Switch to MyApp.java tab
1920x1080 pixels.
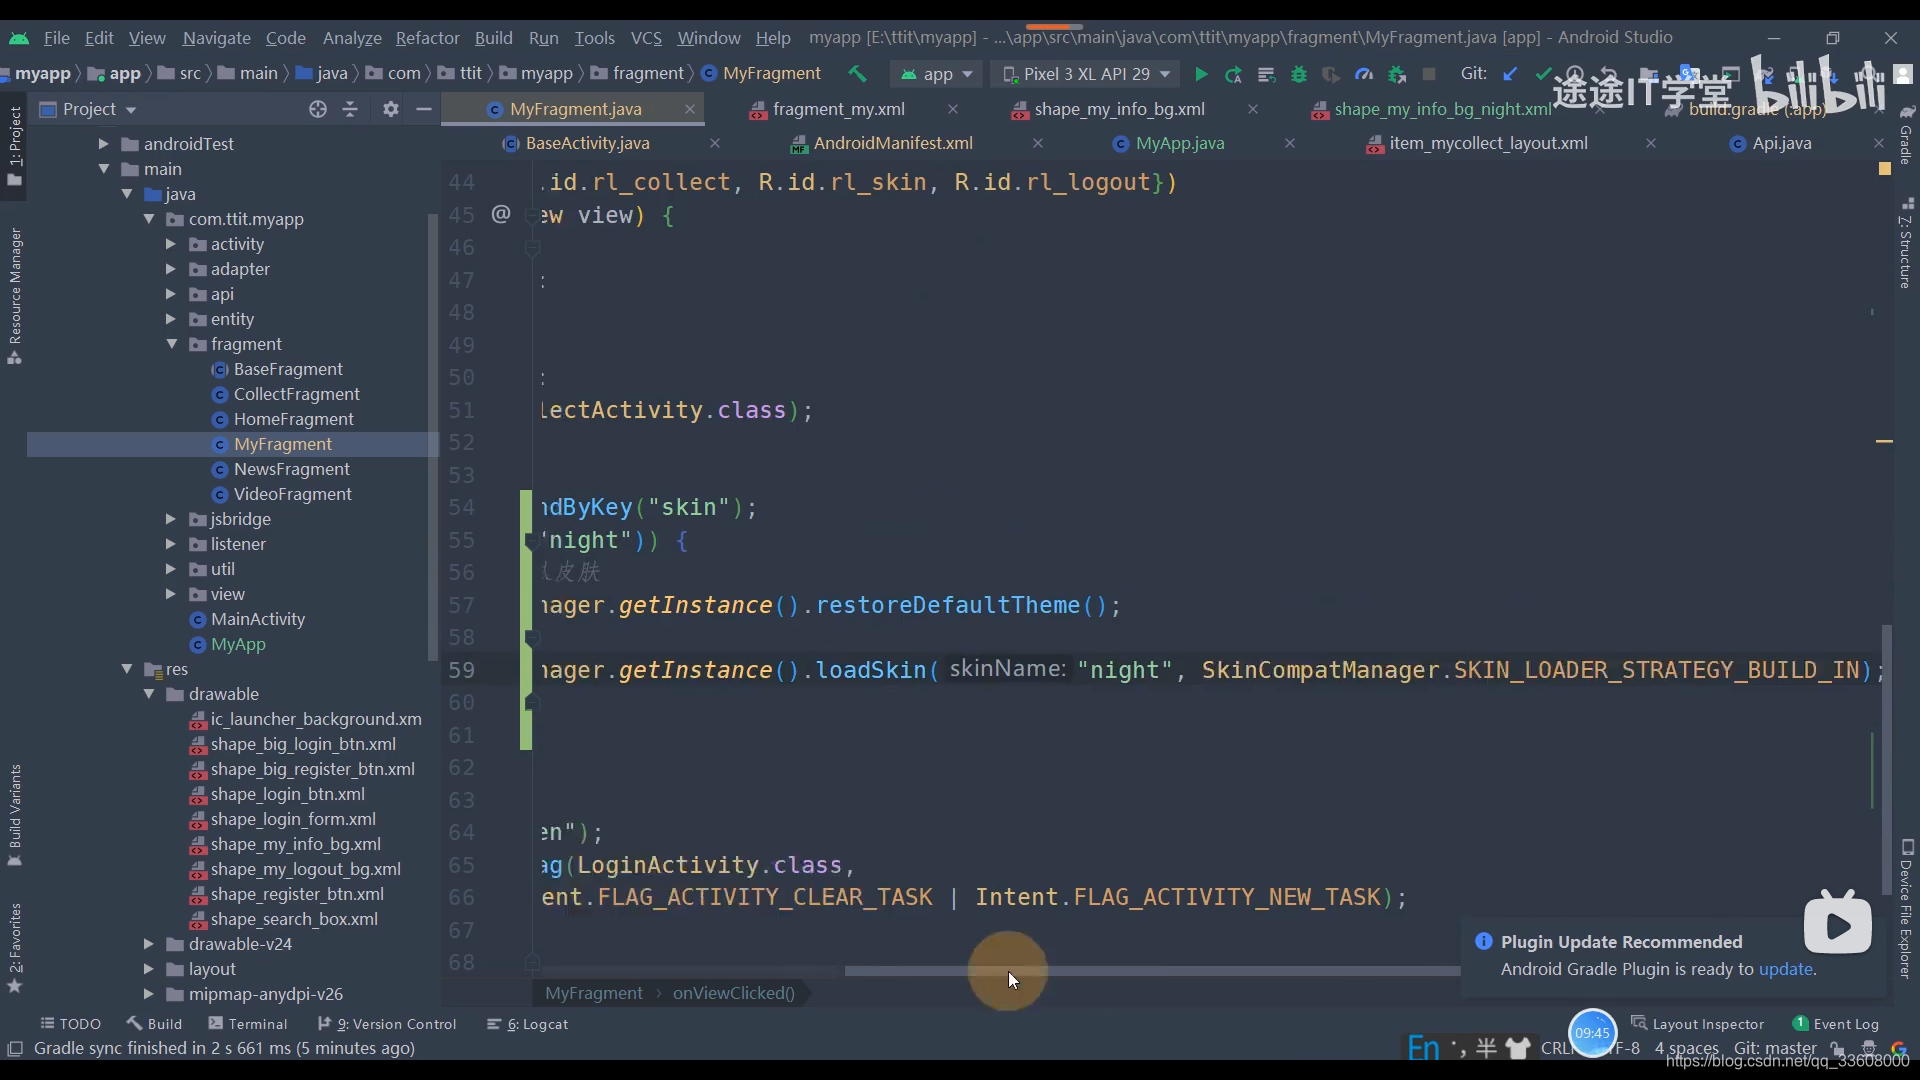pos(1180,143)
